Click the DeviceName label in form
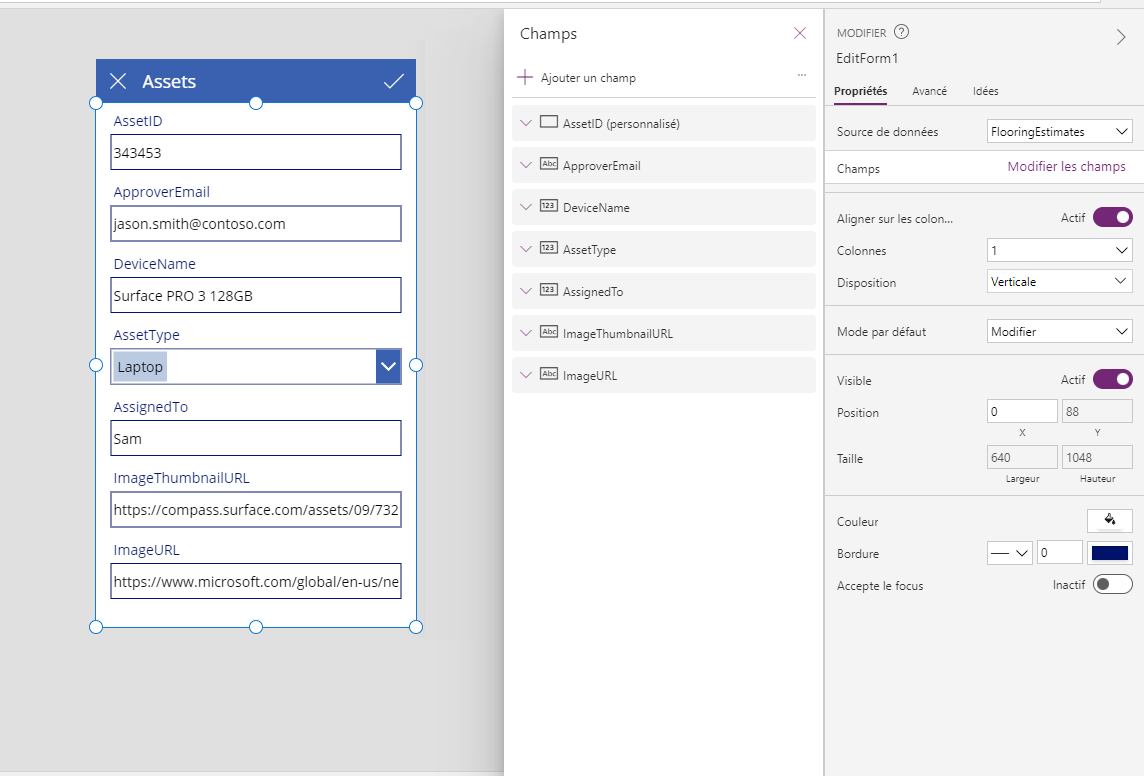1144x776 pixels. point(155,264)
